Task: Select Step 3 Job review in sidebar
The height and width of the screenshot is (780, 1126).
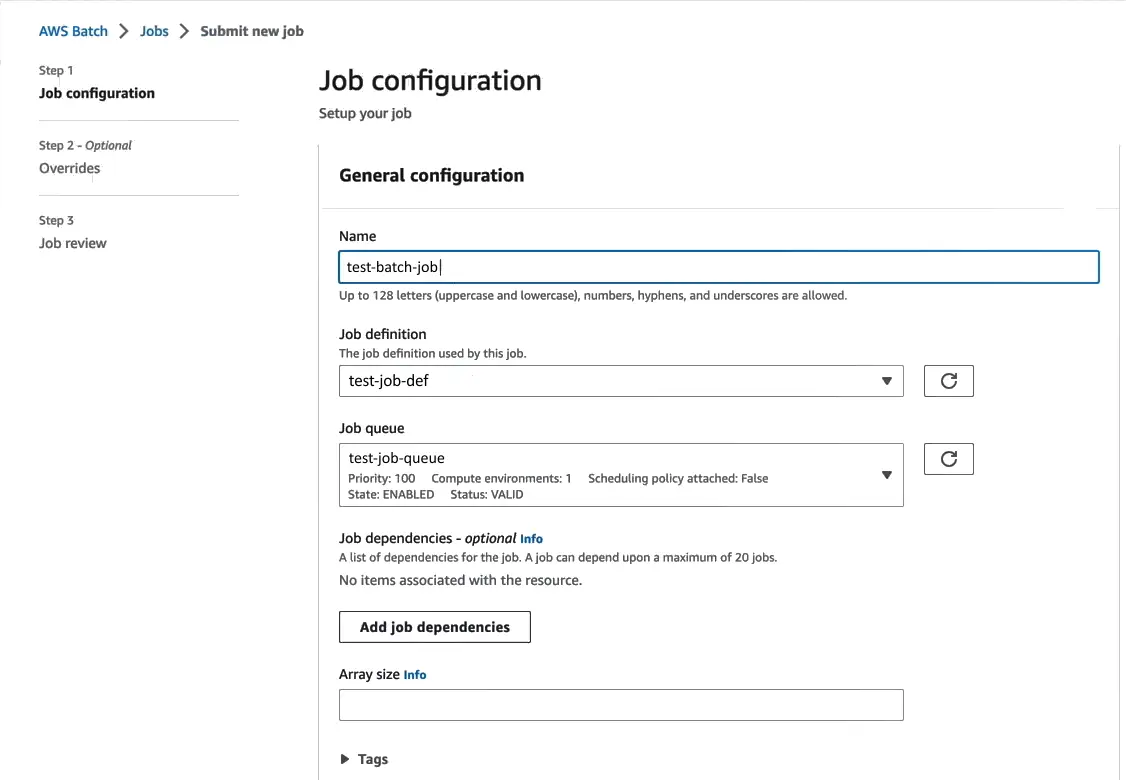Action: (72, 243)
